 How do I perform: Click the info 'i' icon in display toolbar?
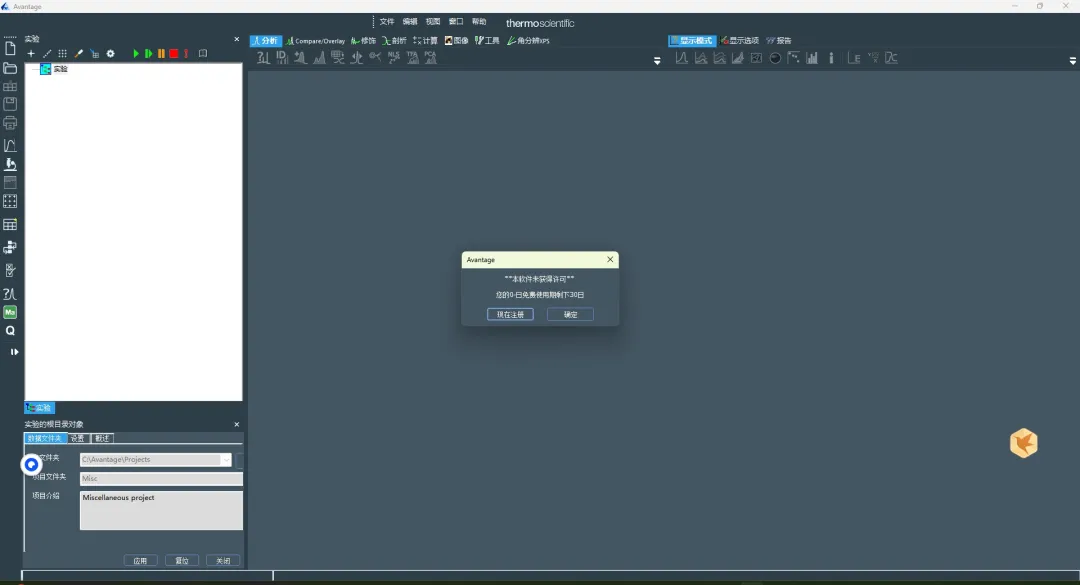point(831,59)
